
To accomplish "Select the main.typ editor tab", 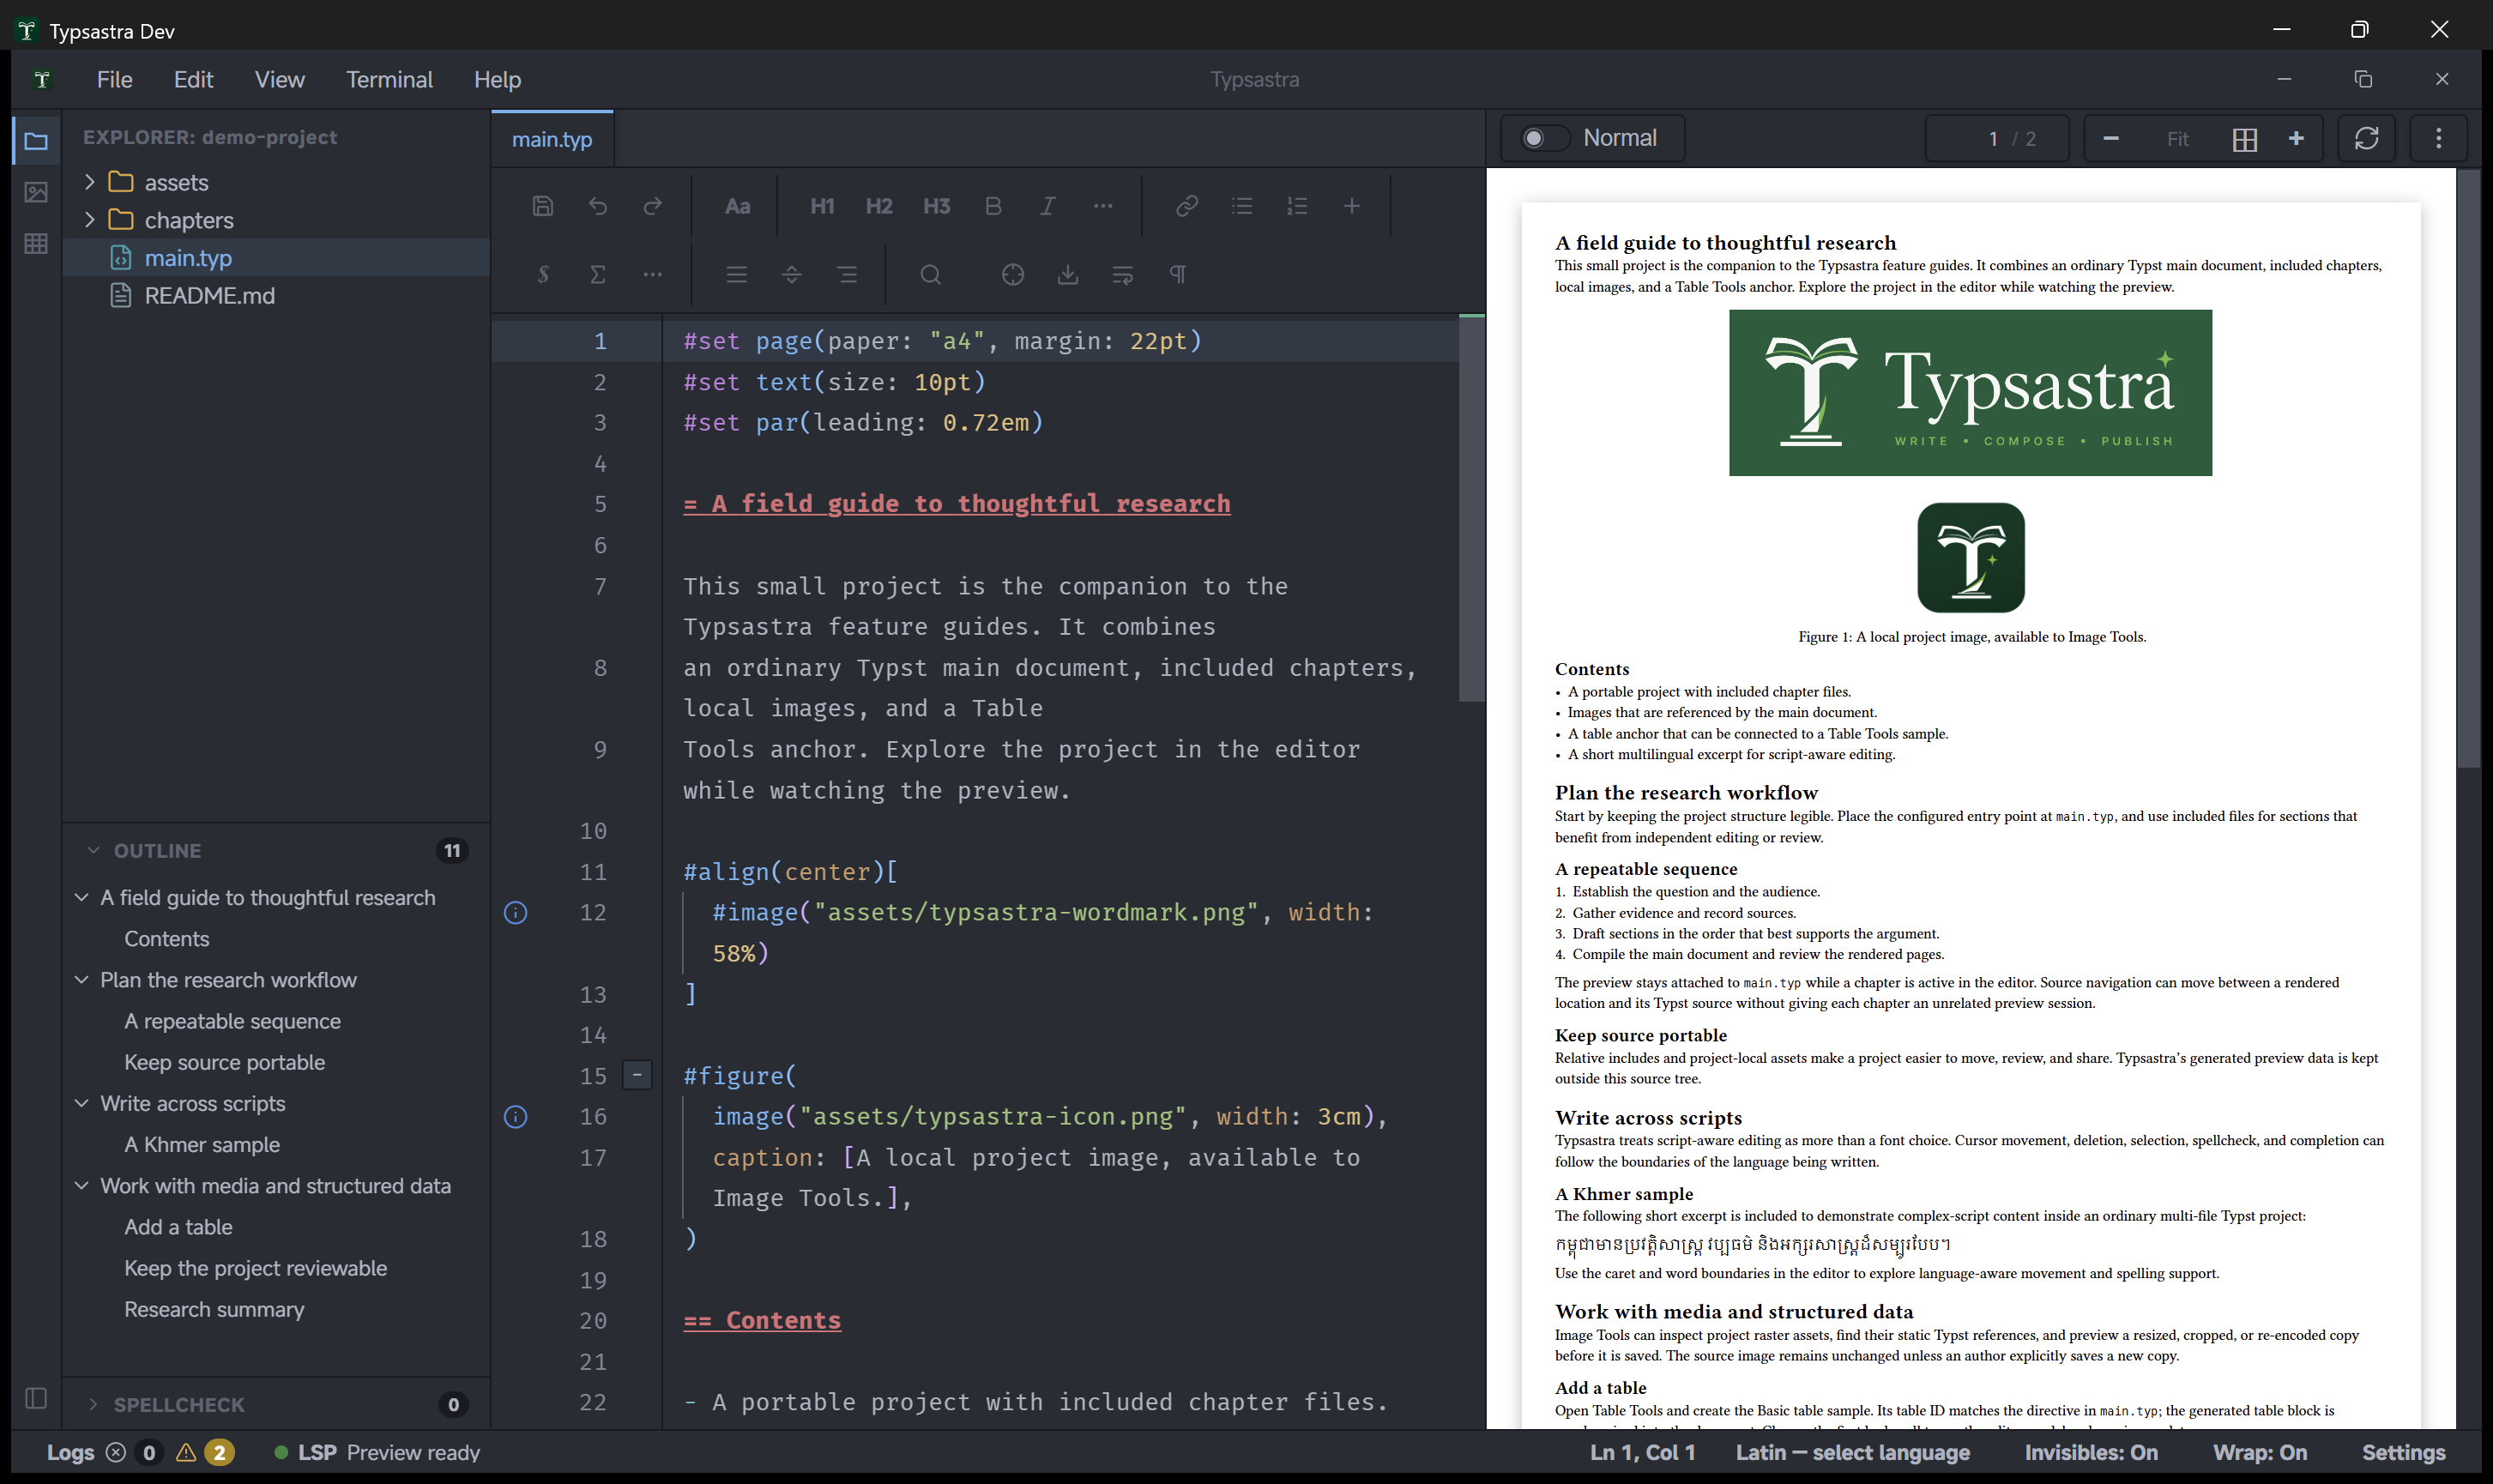I will [x=552, y=139].
